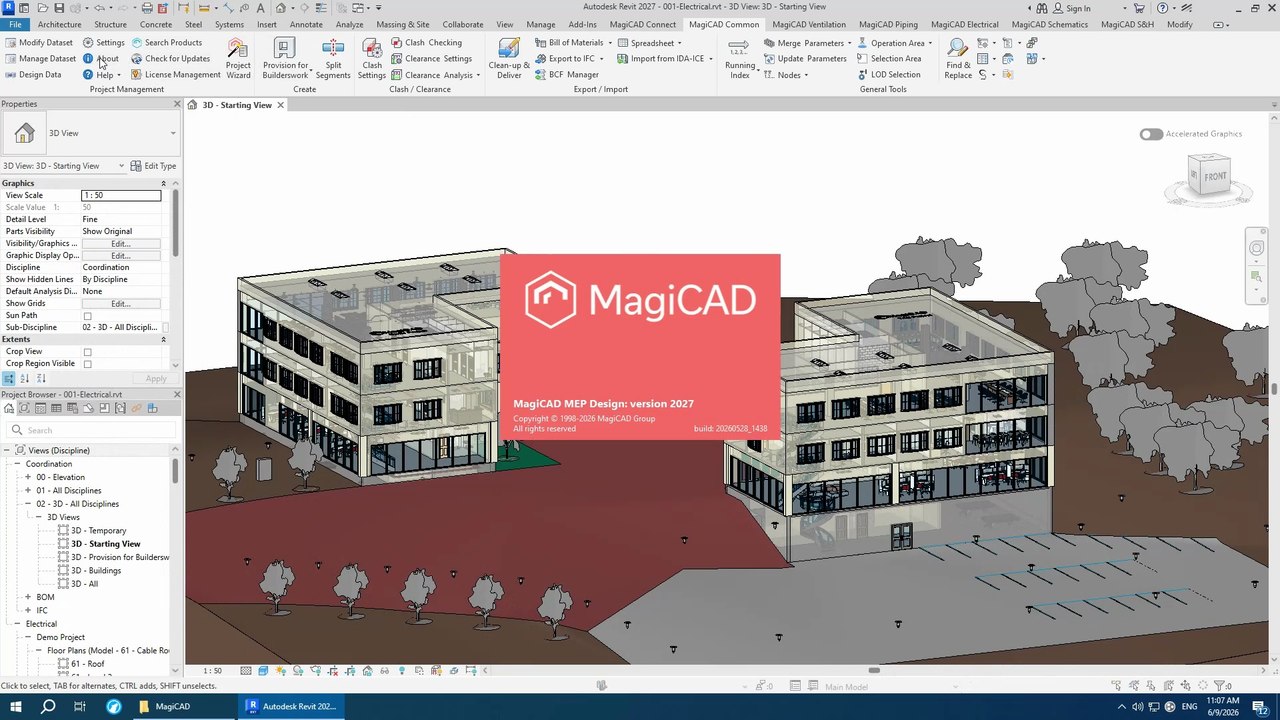The width and height of the screenshot is (1280, 720).
Task: Click the View Scale input field
Action: click(121, 196)
